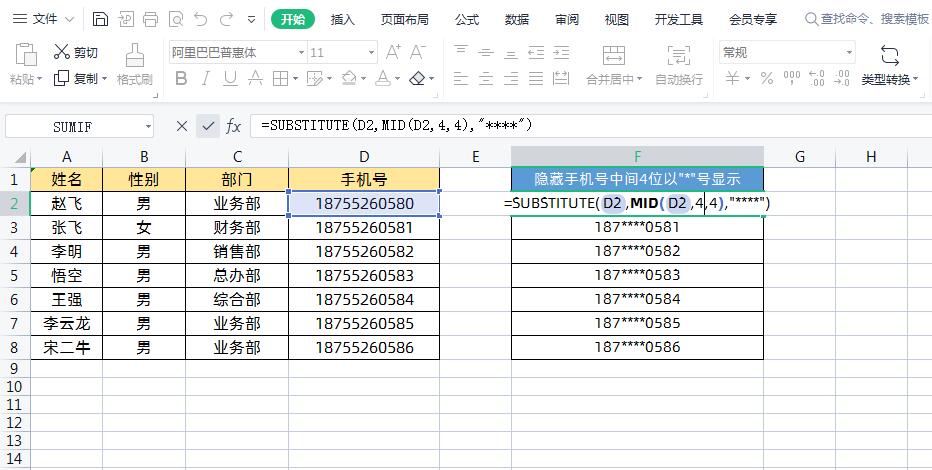Click the Cut (剪切) scissors icon

62,52
